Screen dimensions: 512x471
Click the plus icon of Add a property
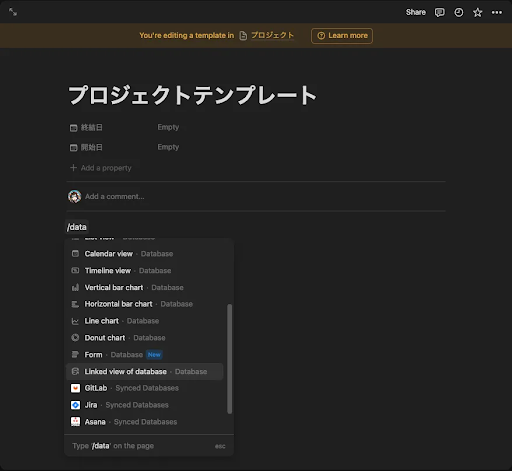coord(73,168)
